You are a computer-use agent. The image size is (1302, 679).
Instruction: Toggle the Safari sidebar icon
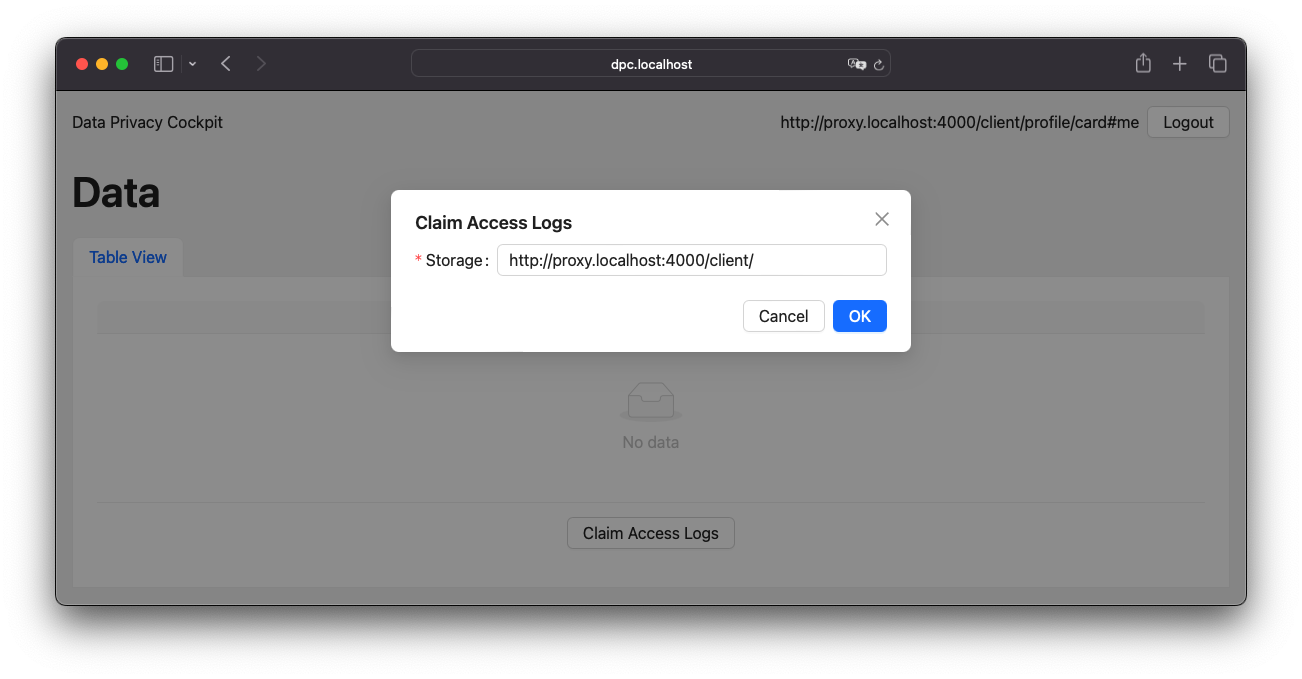pyautogui.click(x=163, y=64)
